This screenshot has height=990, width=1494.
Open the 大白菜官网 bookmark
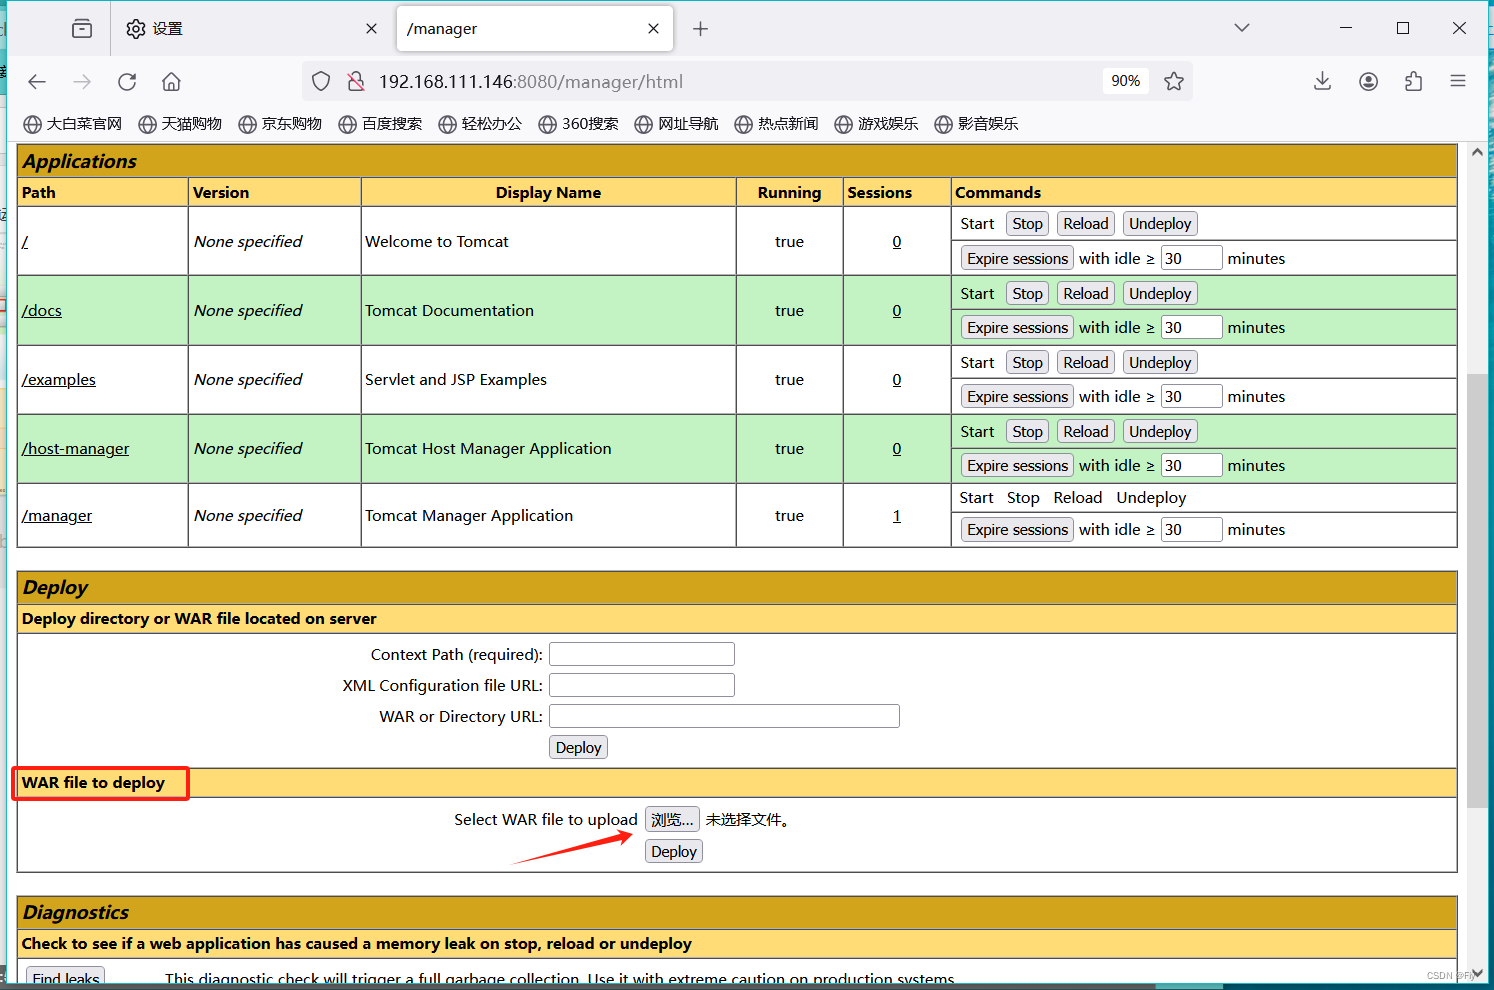(72, 124)
